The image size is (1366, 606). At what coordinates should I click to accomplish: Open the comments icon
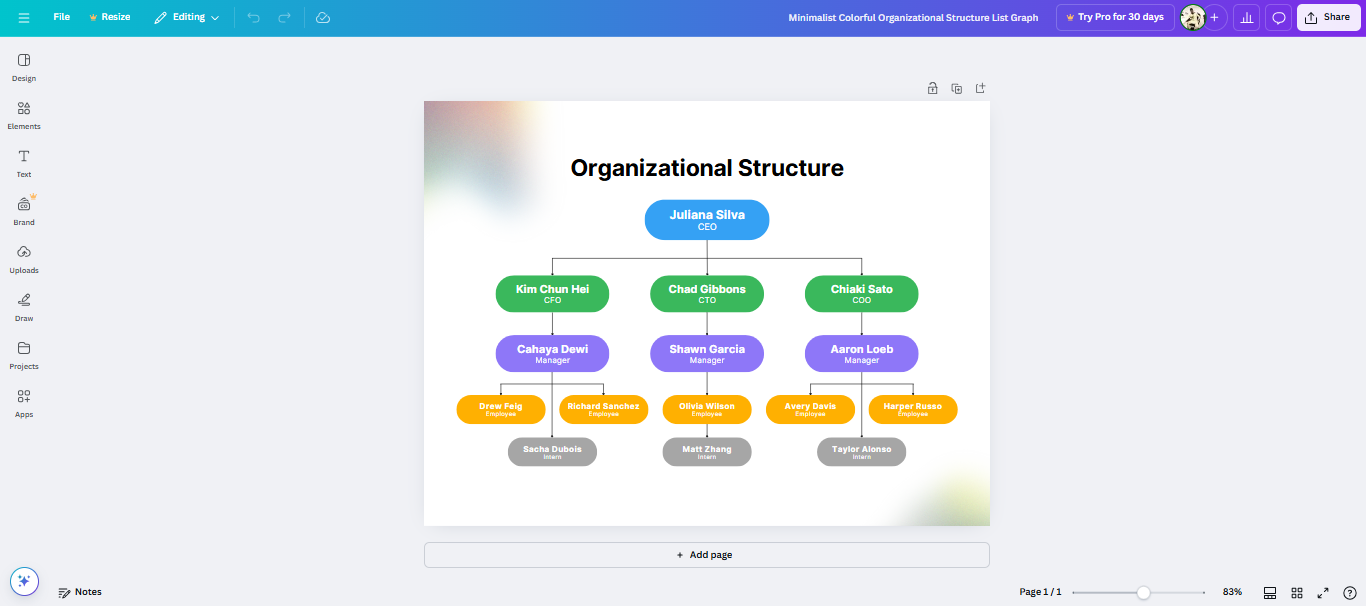coord(1278,18)
